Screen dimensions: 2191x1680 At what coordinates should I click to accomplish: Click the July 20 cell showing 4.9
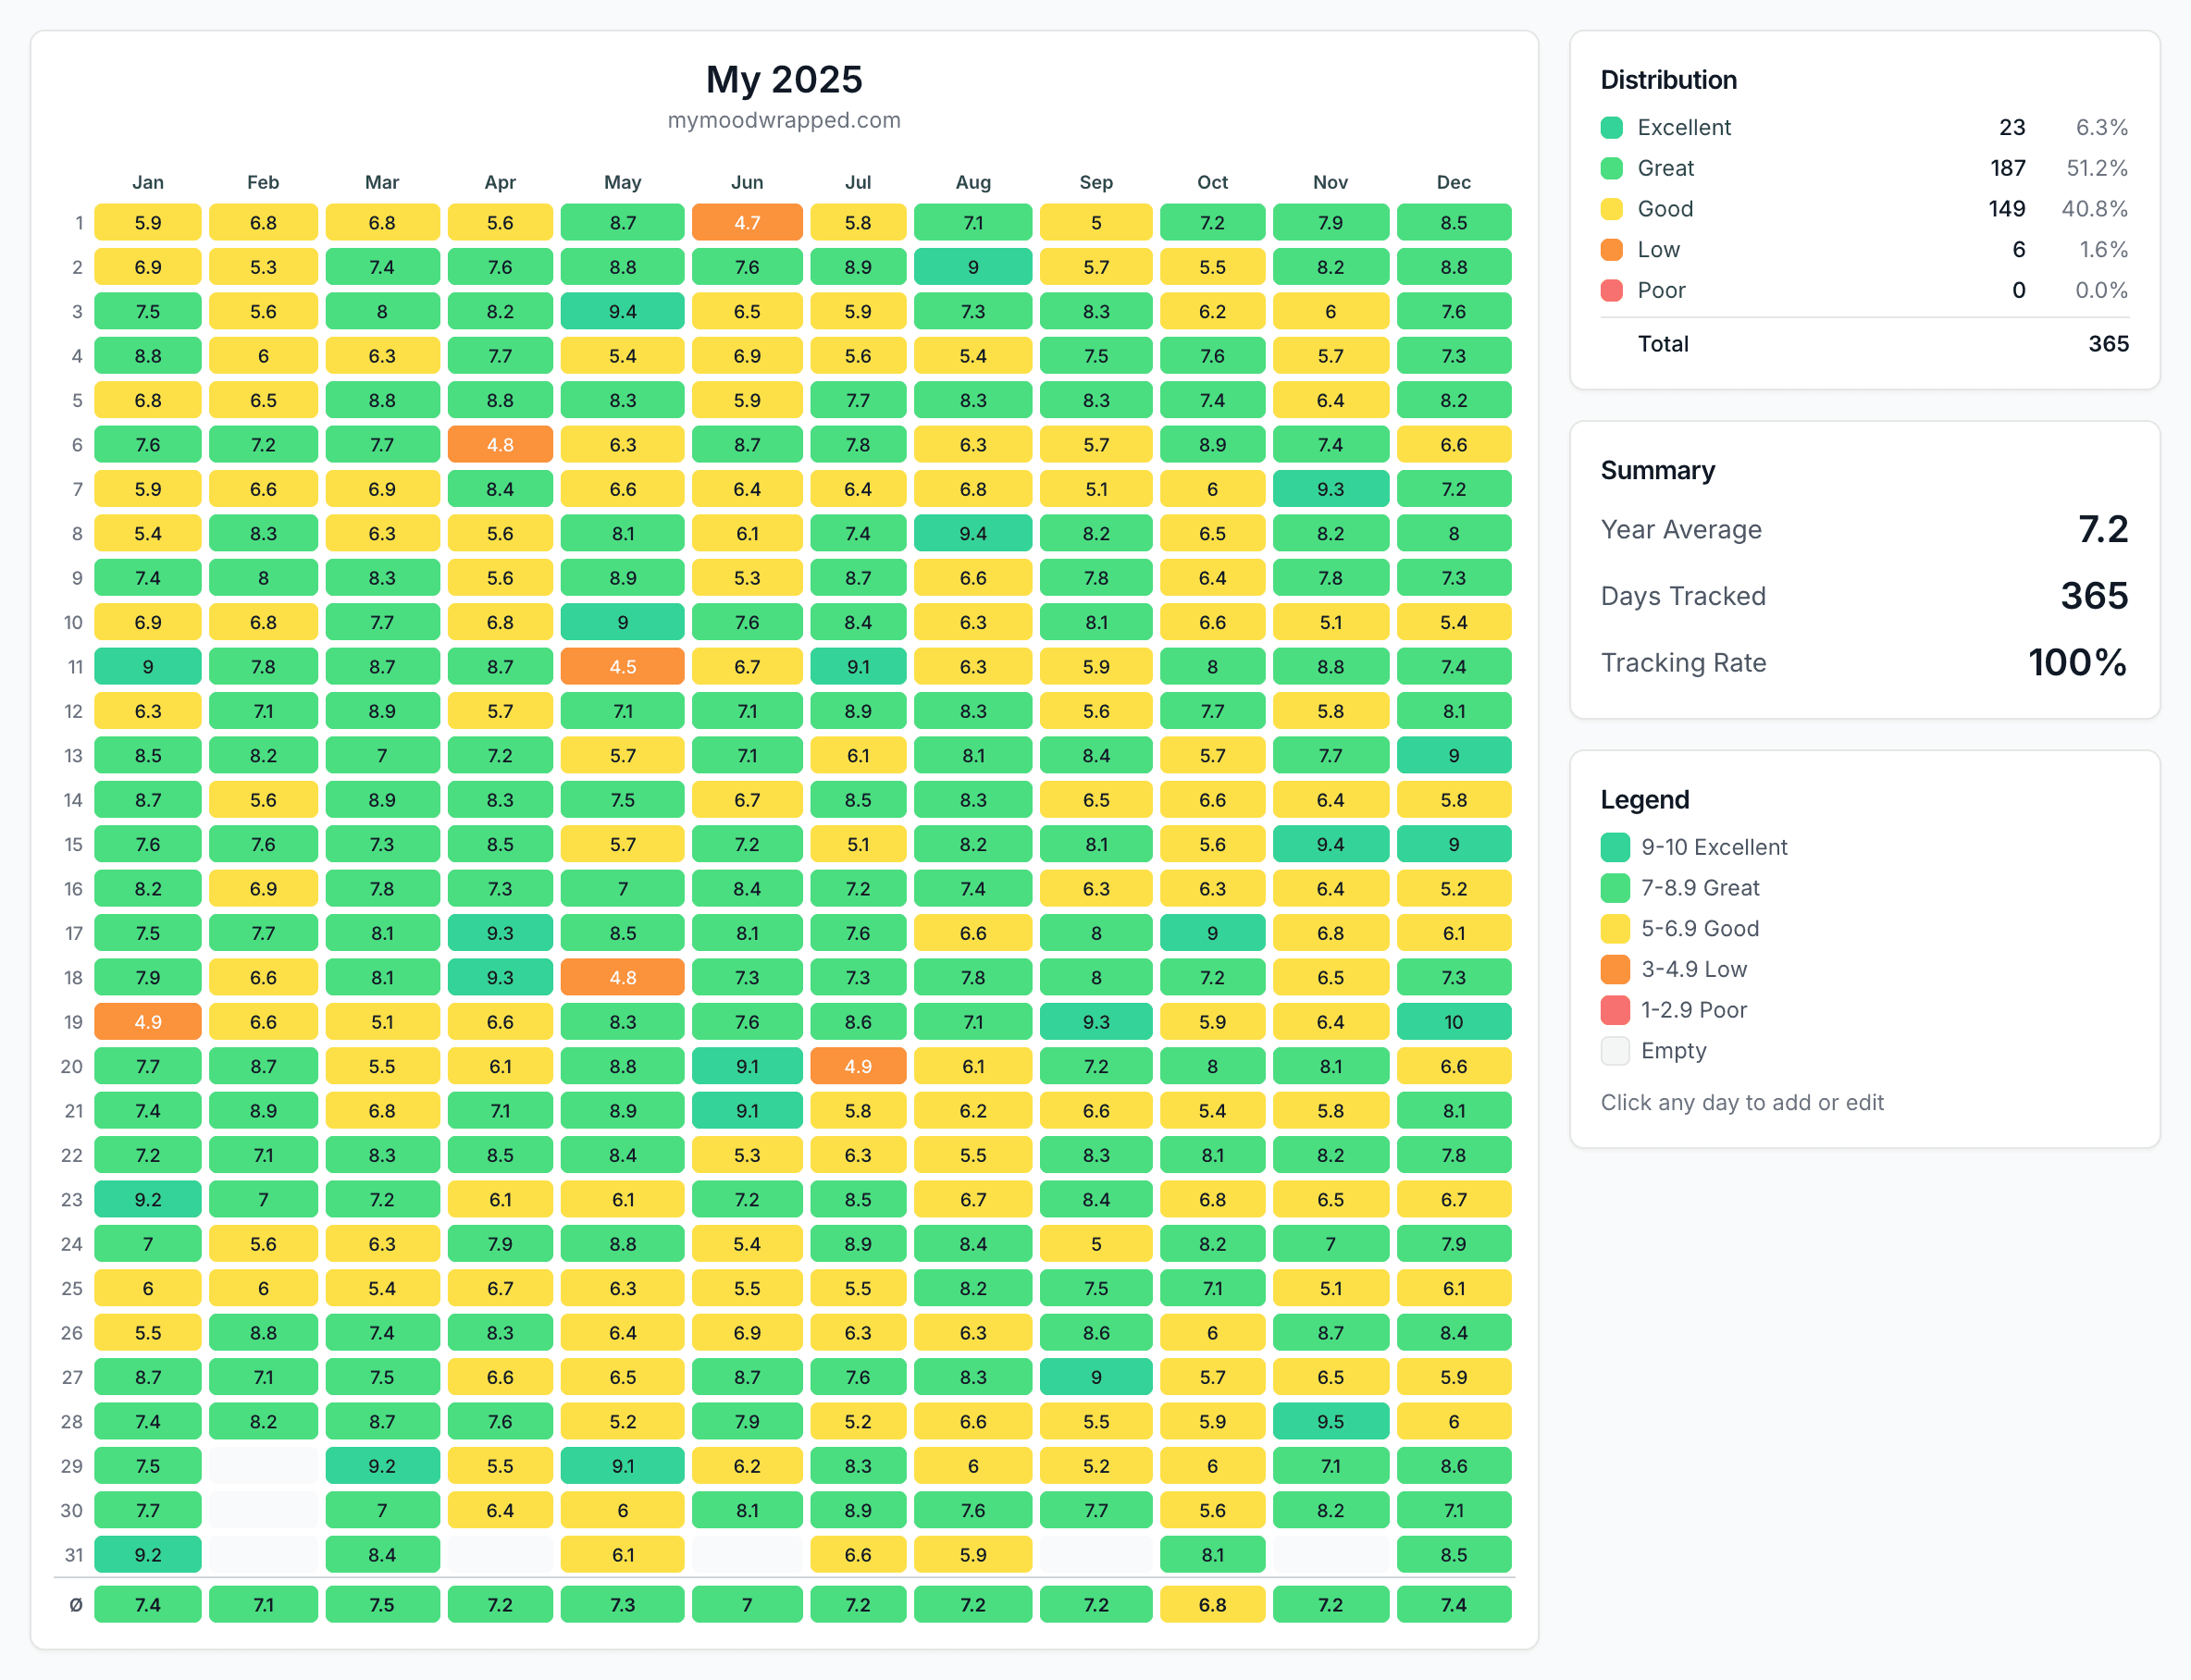(x=857, y=1067)
